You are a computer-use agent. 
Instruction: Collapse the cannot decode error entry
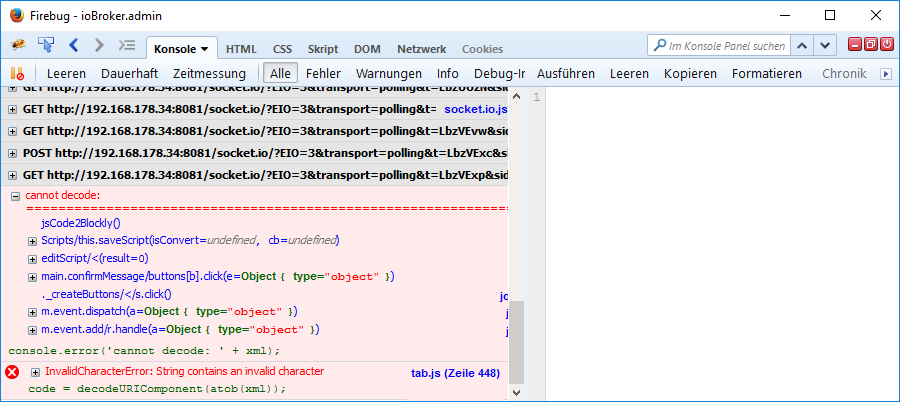(x=16, y=196)
